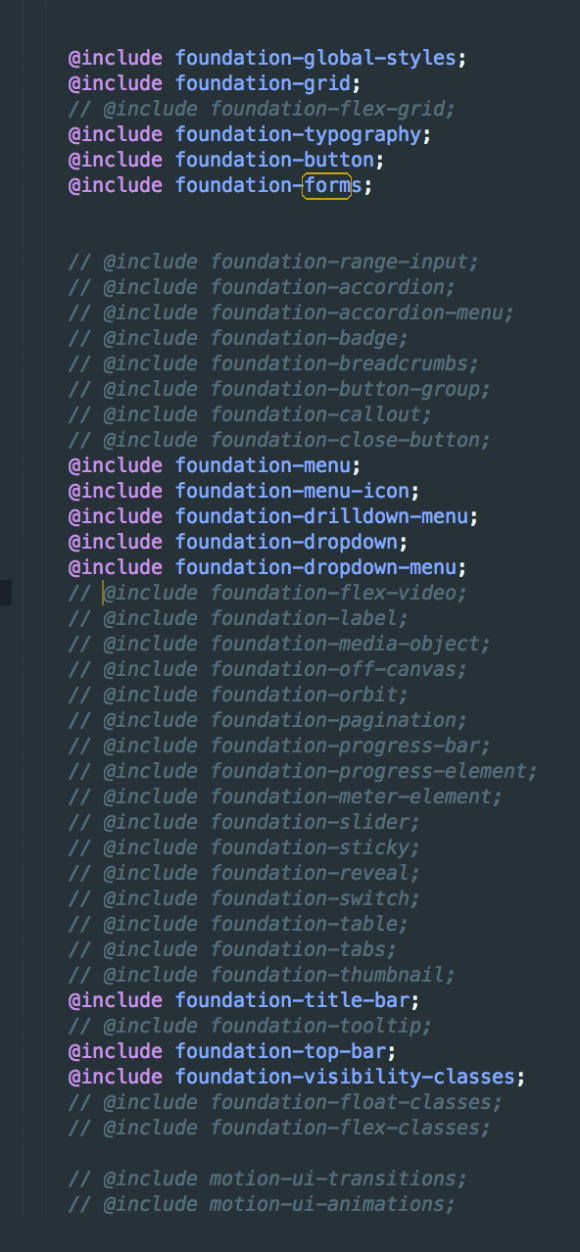The width and height of the screenshot is (580, 1252).
Task: Click the foundation-button include line
Action: (227, 160)
